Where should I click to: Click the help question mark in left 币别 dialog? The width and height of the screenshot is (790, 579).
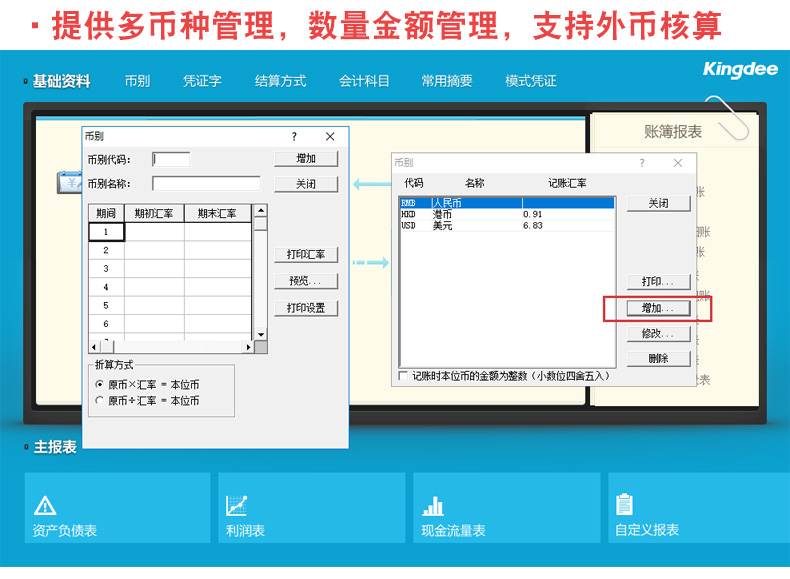pos(294,136)
